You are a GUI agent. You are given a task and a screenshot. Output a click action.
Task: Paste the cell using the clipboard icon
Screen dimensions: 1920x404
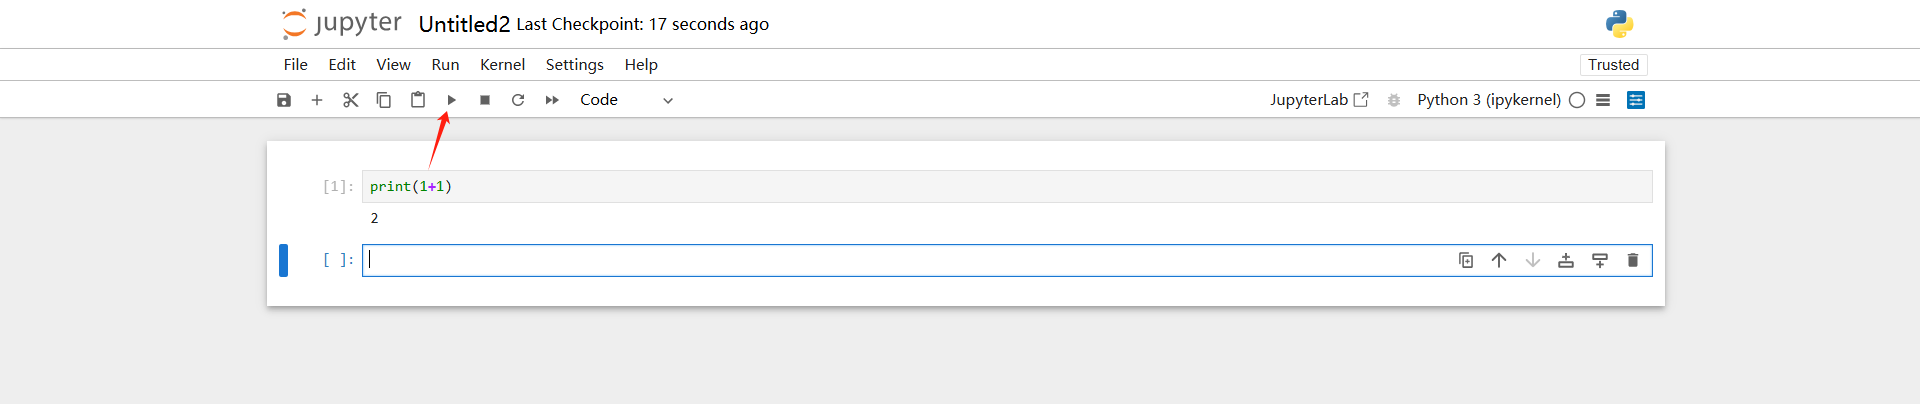tap(418, 100)
